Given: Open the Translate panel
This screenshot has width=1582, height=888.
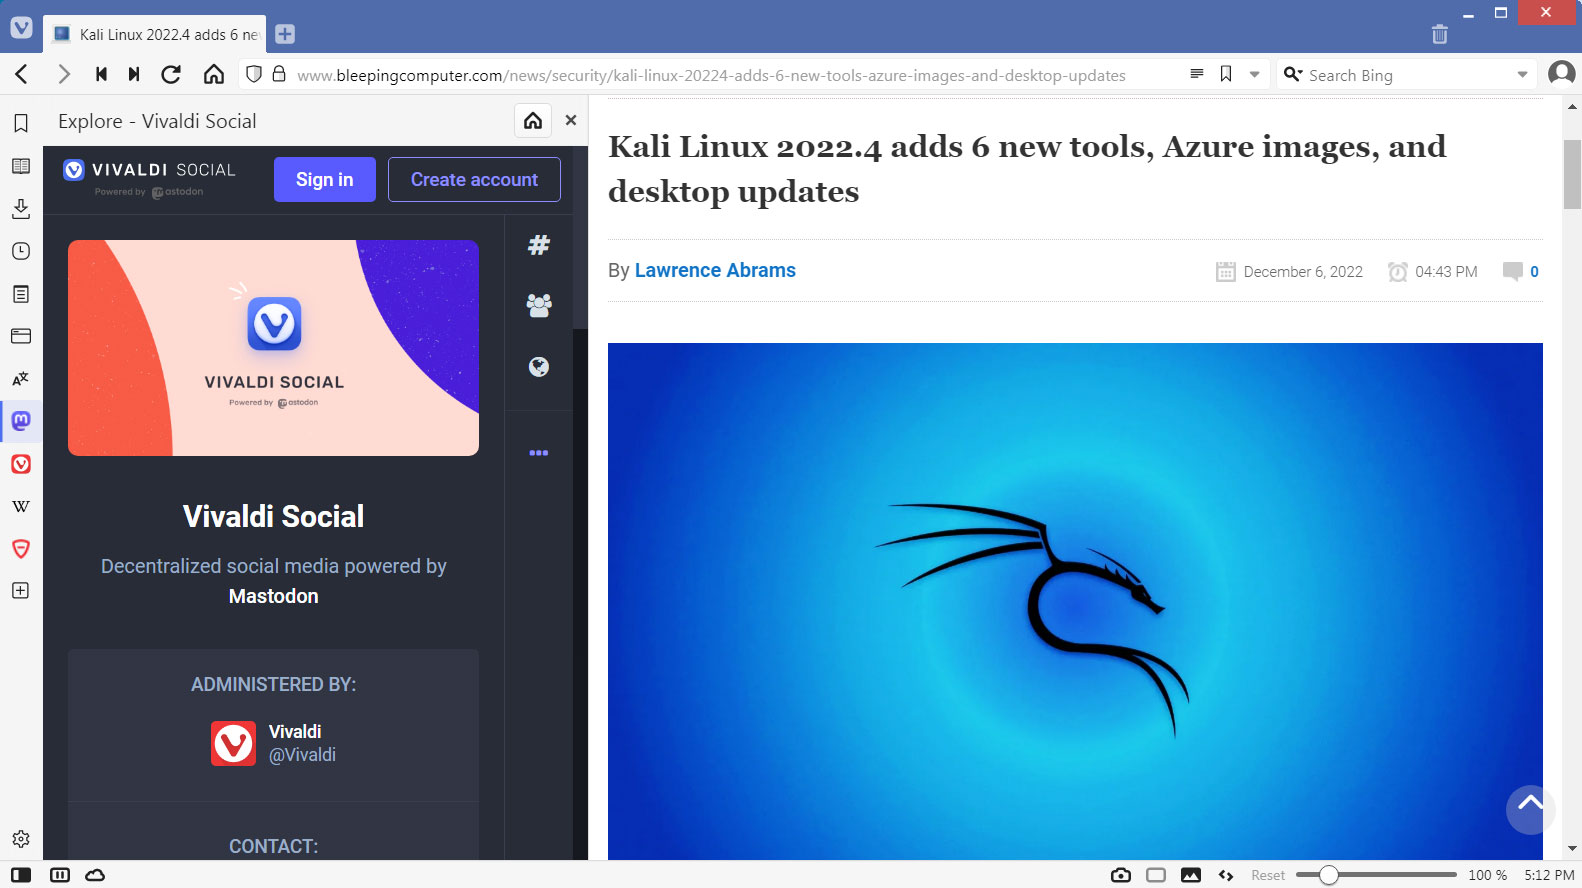Looking at the screenshot, I should click(x=21, y=379).
